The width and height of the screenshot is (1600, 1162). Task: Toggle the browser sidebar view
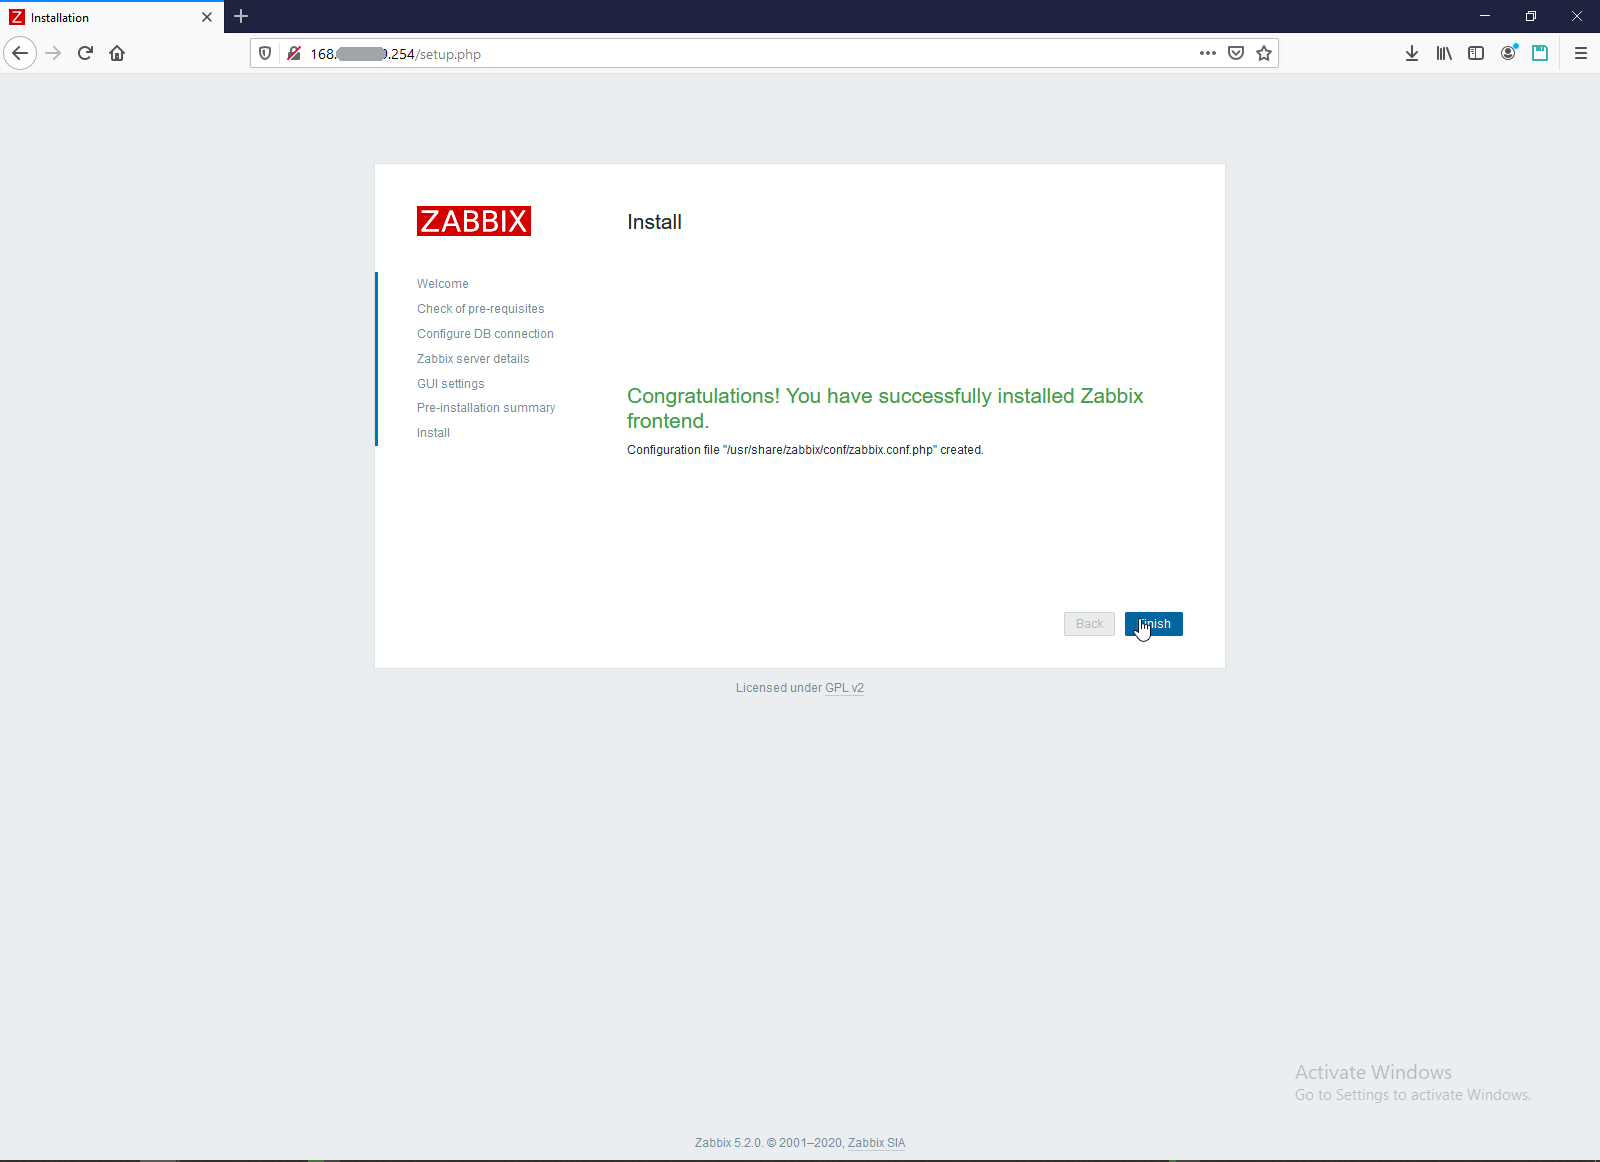click(1476, 53)
